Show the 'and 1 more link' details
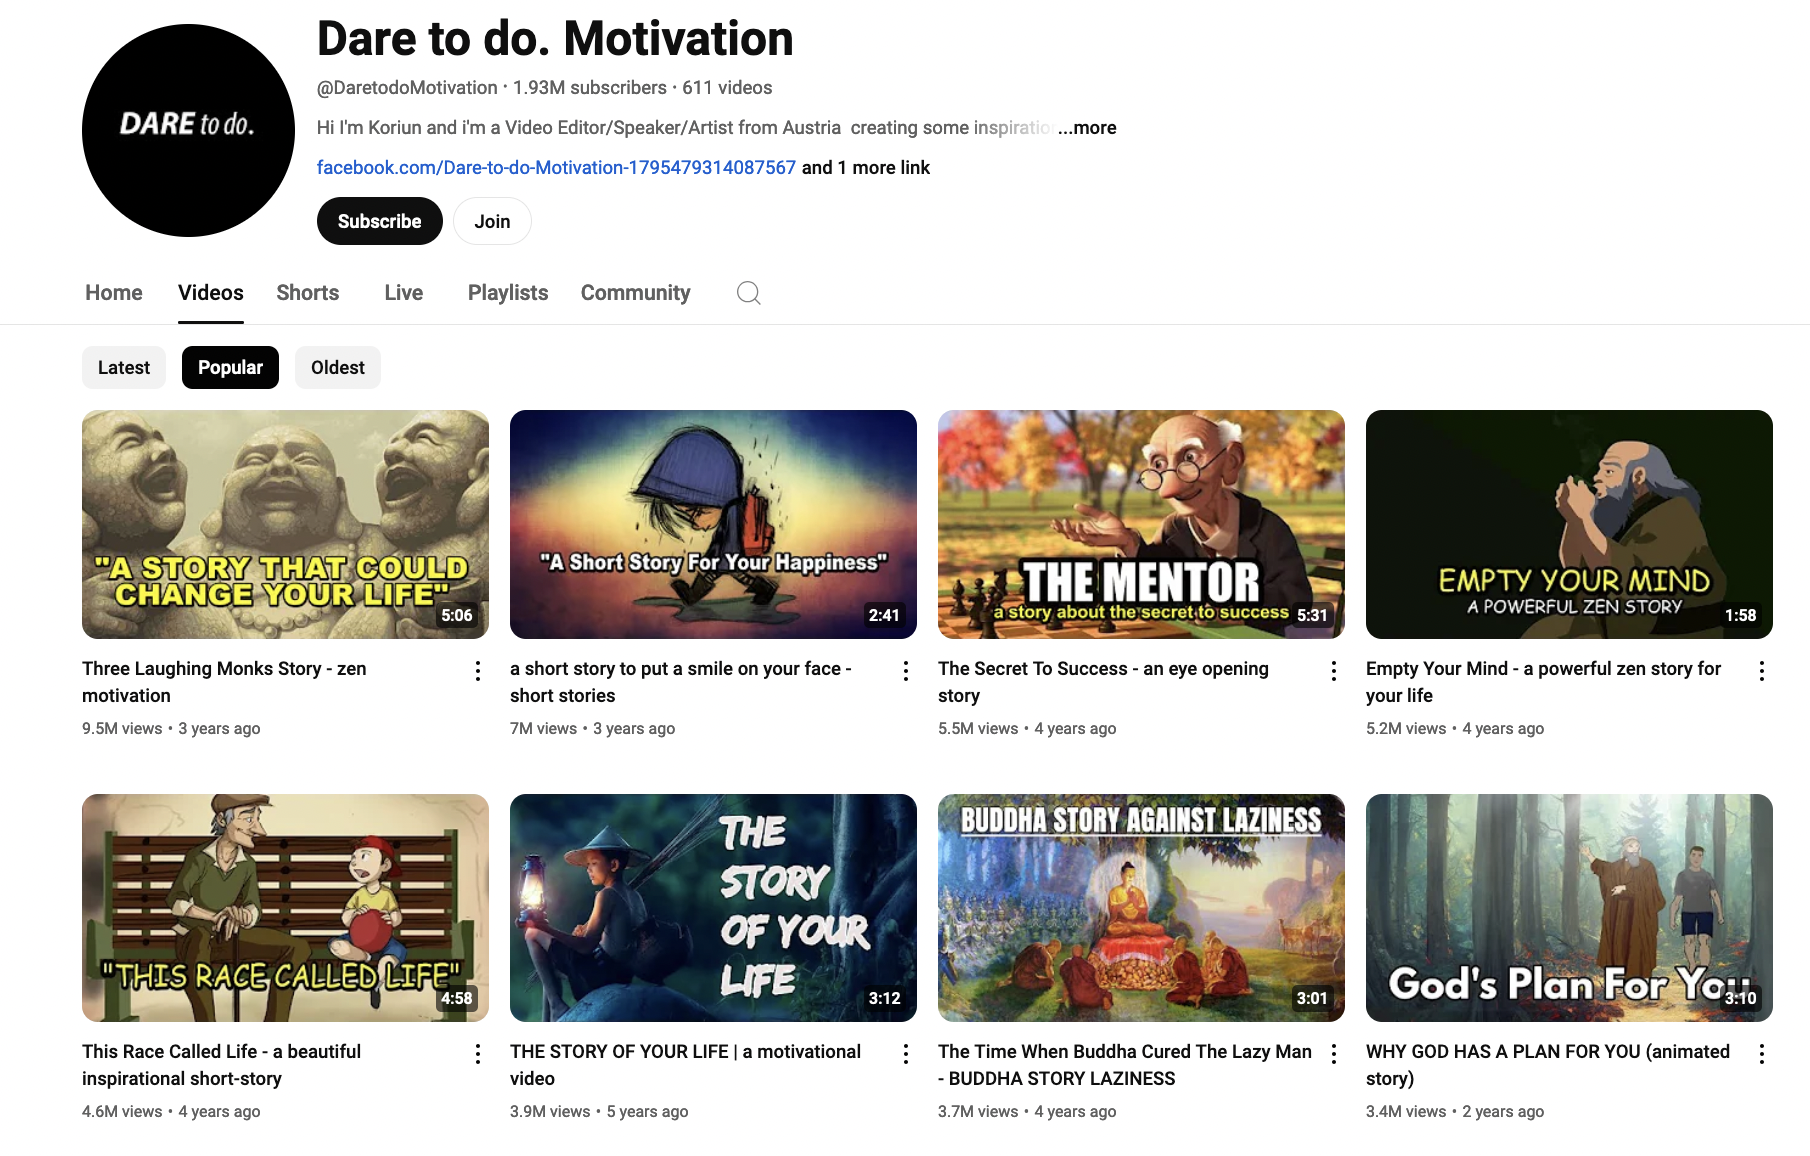The image size is (1810, 1156). tap(866, 168)
